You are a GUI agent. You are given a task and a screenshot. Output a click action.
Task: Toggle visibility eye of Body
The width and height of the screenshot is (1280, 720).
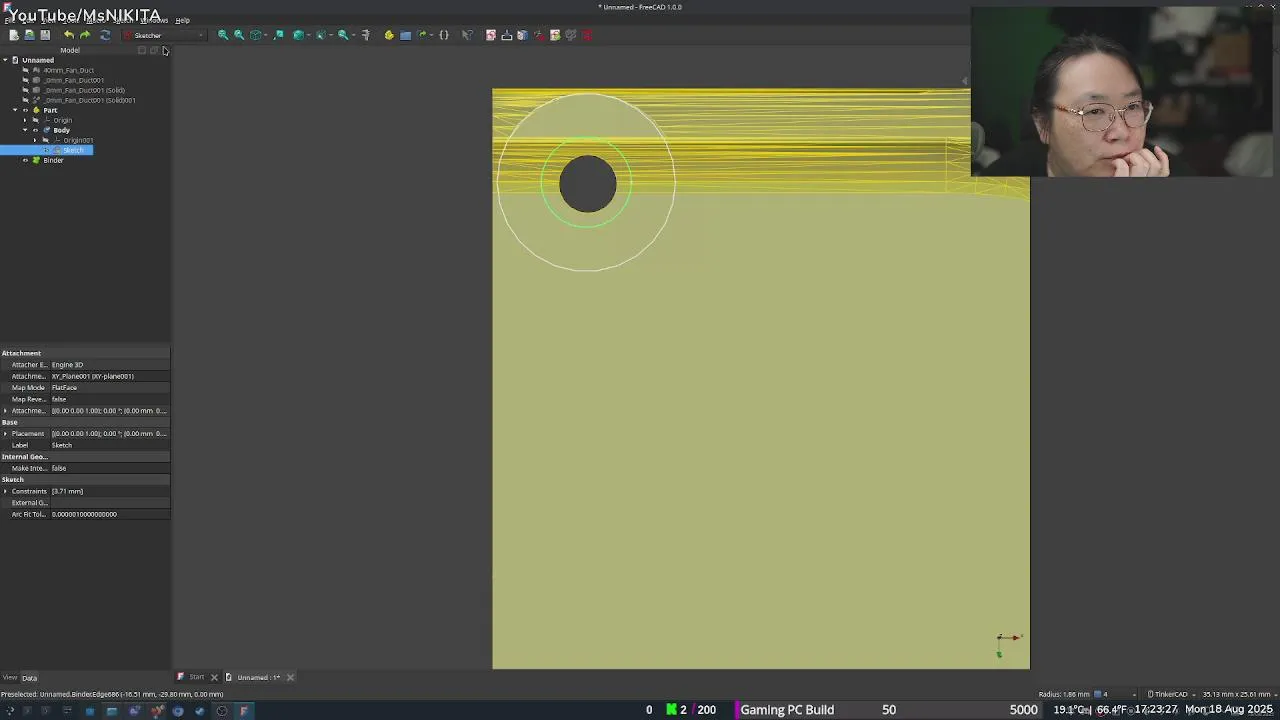(x=35, y=130)
